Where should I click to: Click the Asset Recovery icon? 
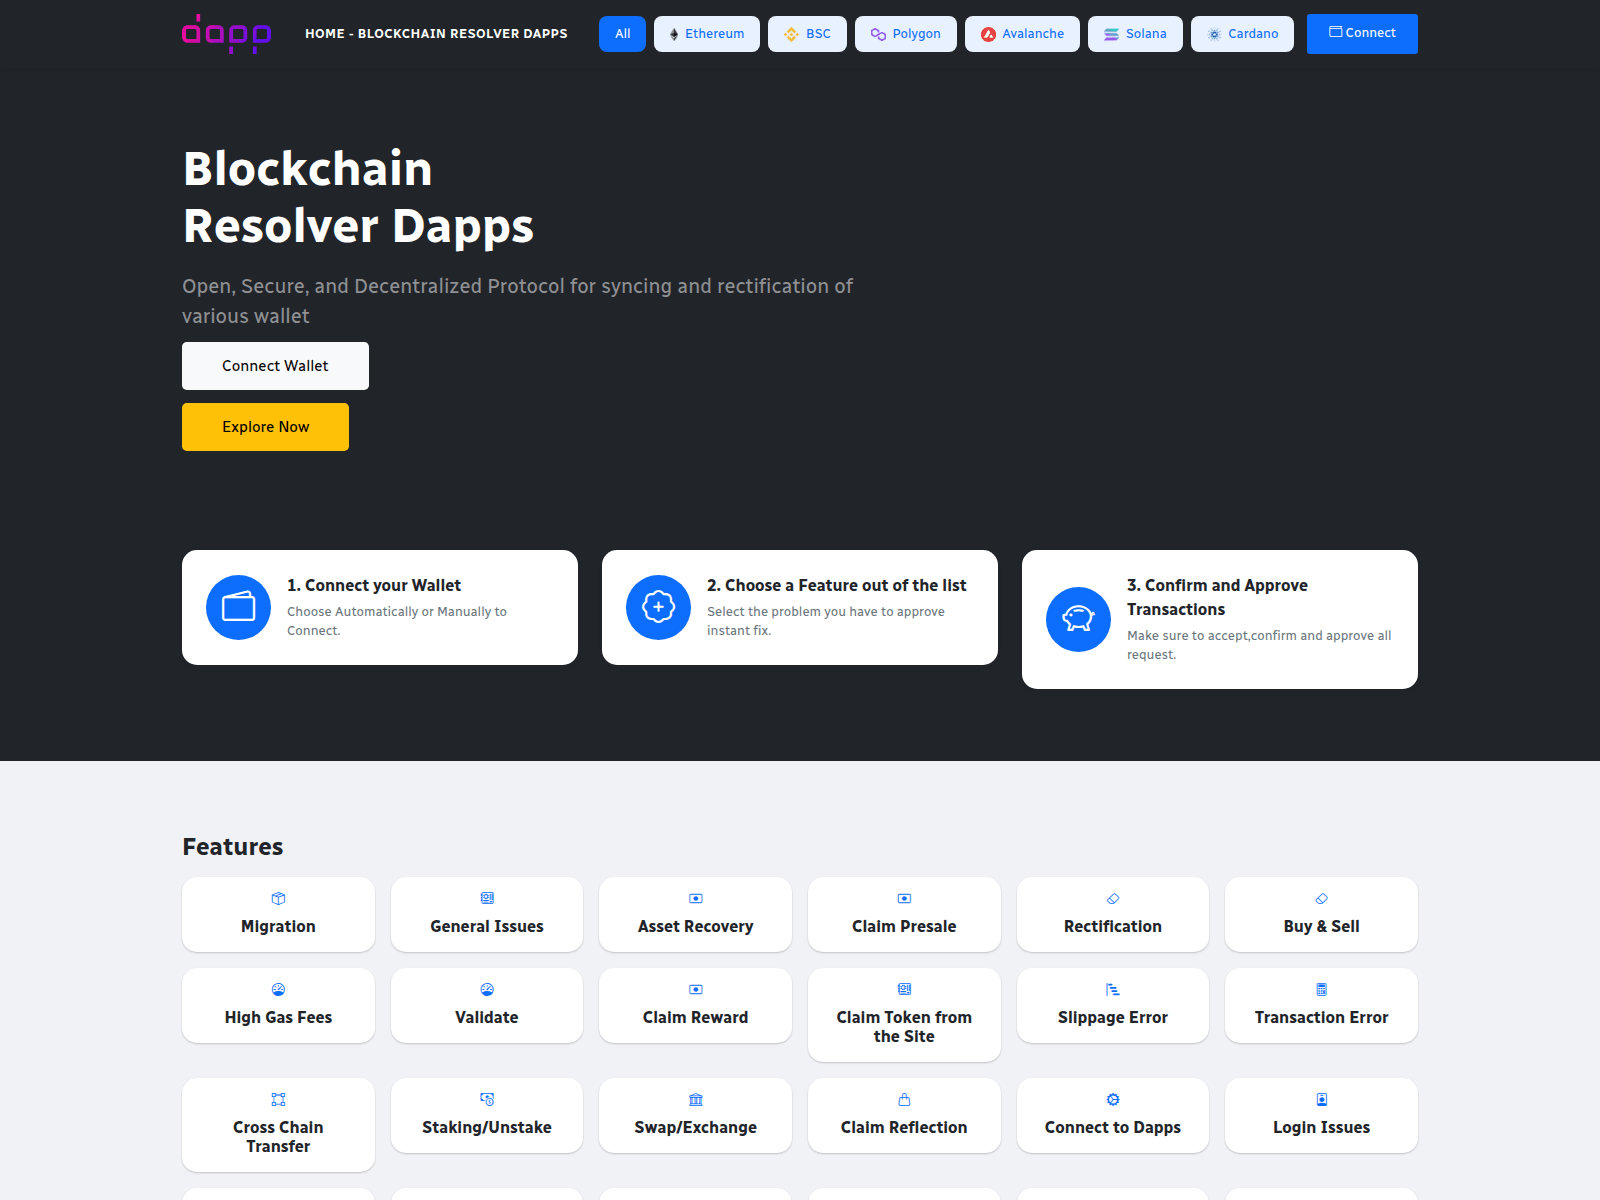pos(696,898)
